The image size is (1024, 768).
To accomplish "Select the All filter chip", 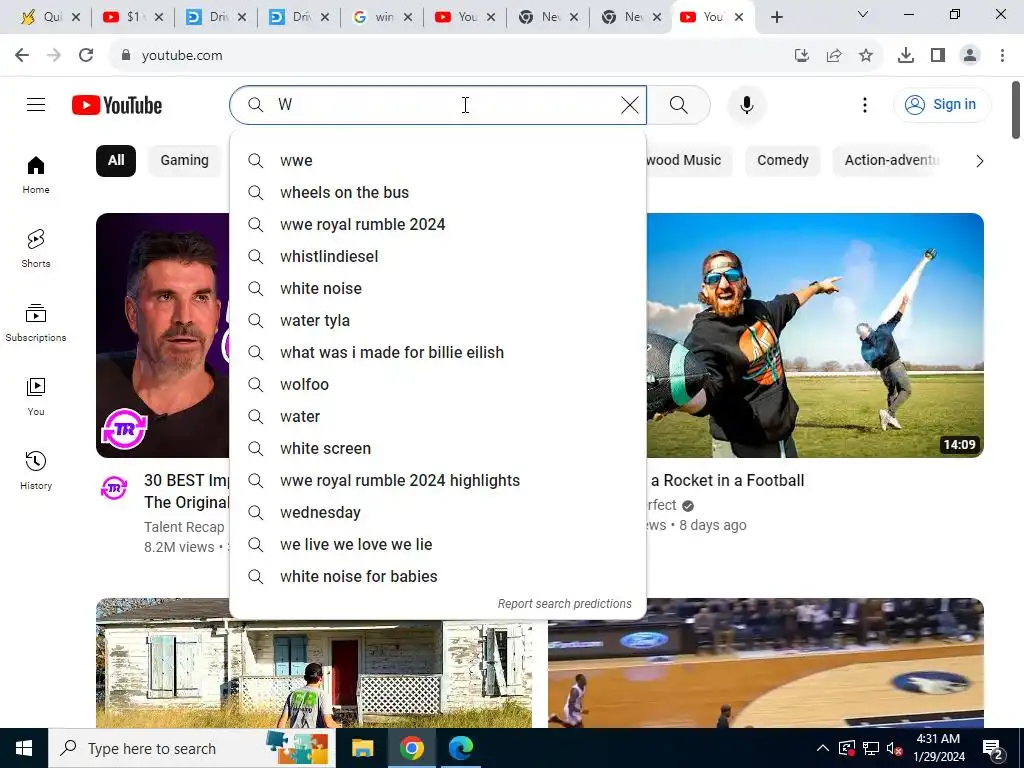I will [x=116, y=161].
